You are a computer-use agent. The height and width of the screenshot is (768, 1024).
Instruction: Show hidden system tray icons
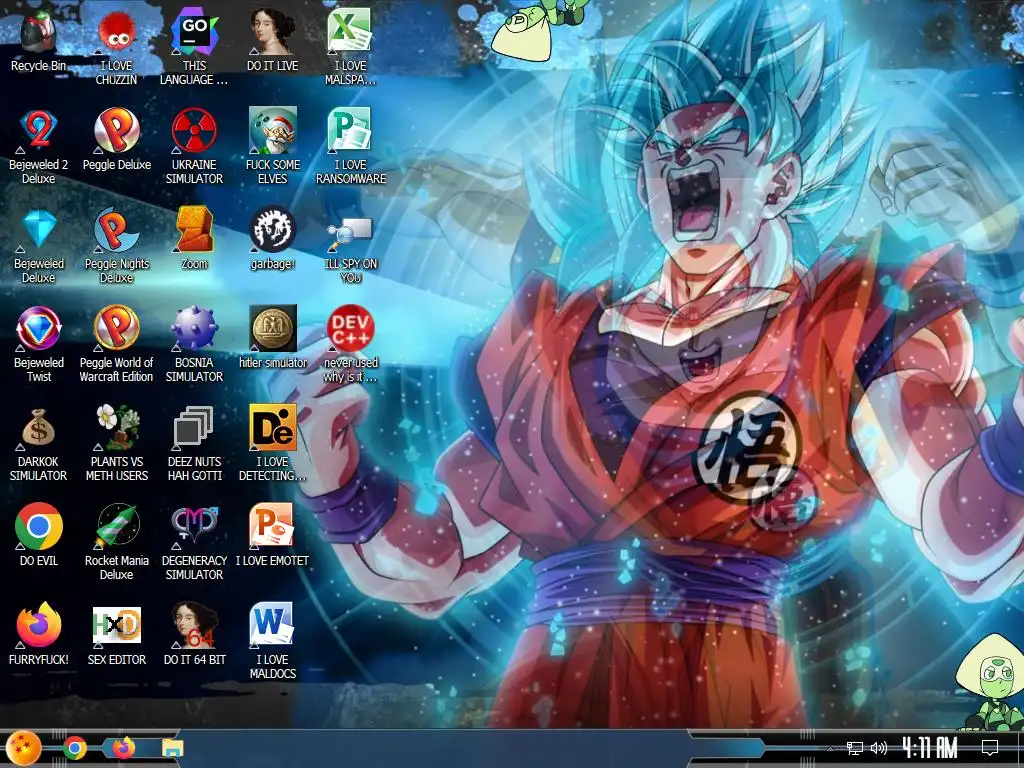coord(830,748)
